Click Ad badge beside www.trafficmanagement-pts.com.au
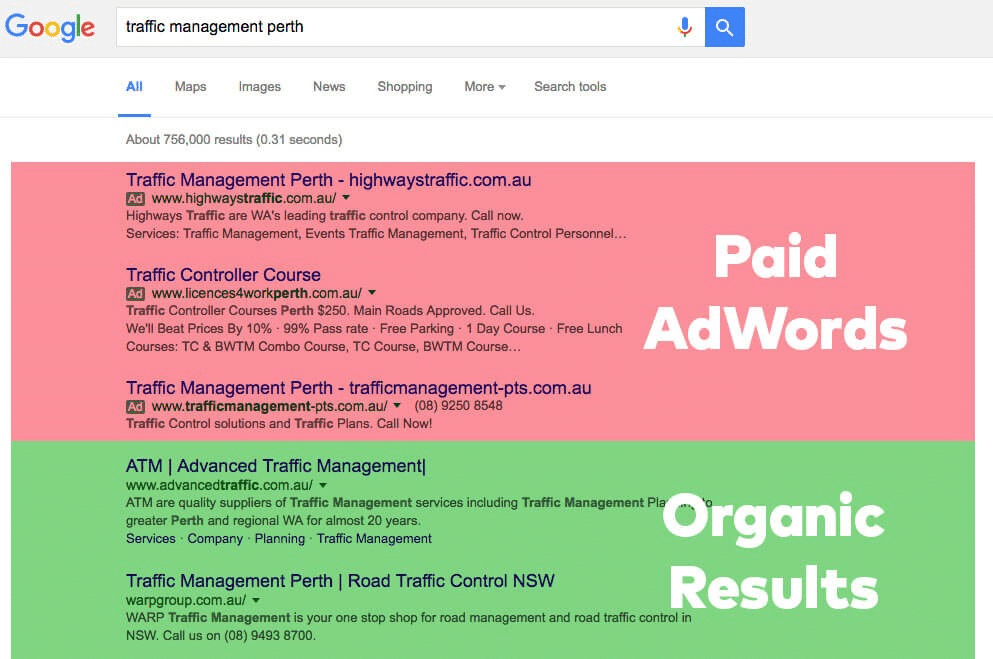The width and height of the screenshot is (993, 659). tap(136, 406)
